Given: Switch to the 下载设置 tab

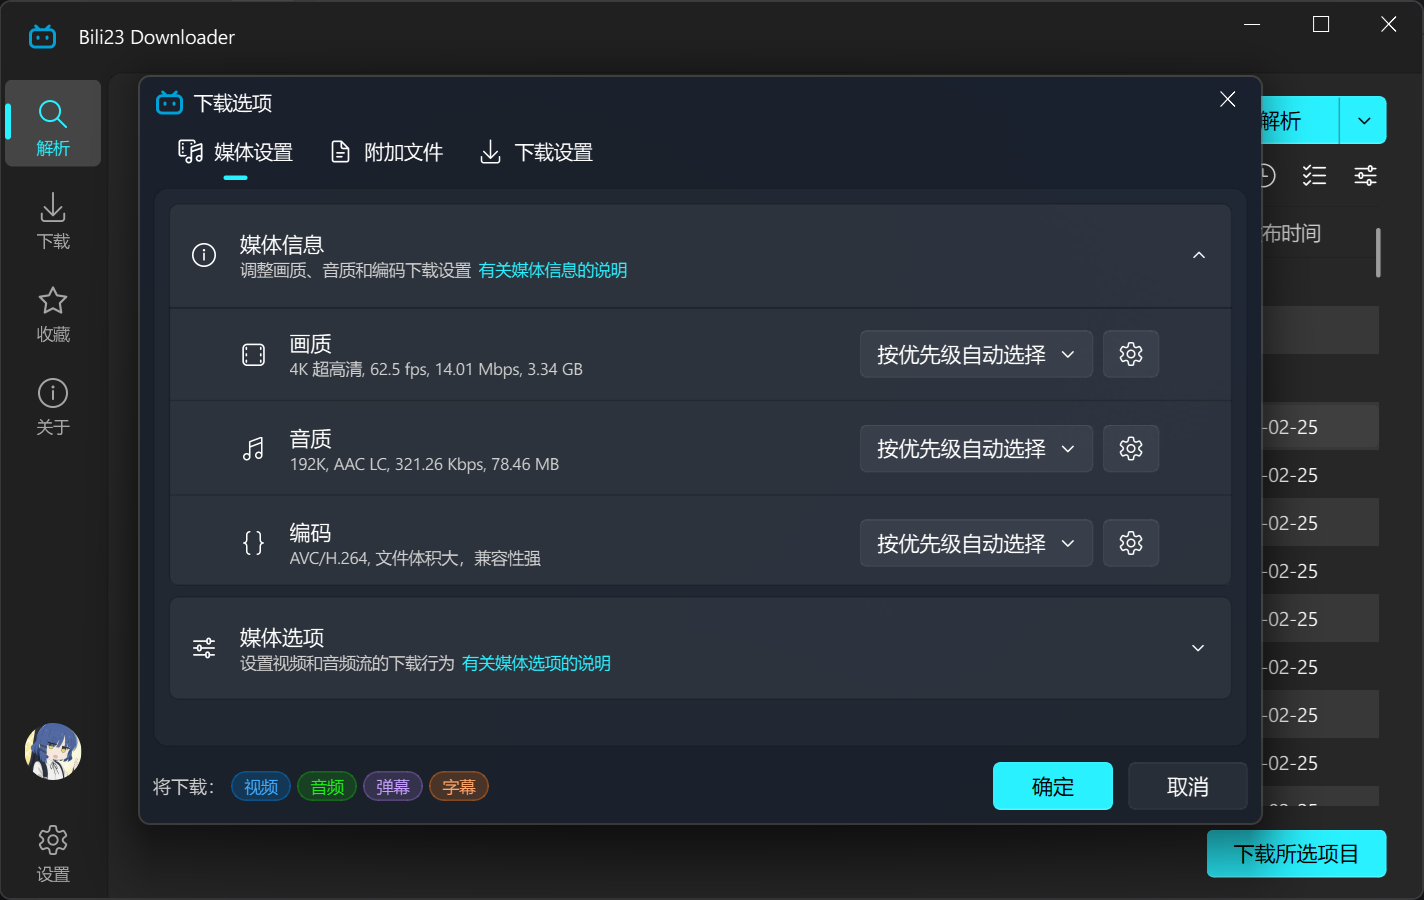Looking at the screenshot, I should pos(536,153).
